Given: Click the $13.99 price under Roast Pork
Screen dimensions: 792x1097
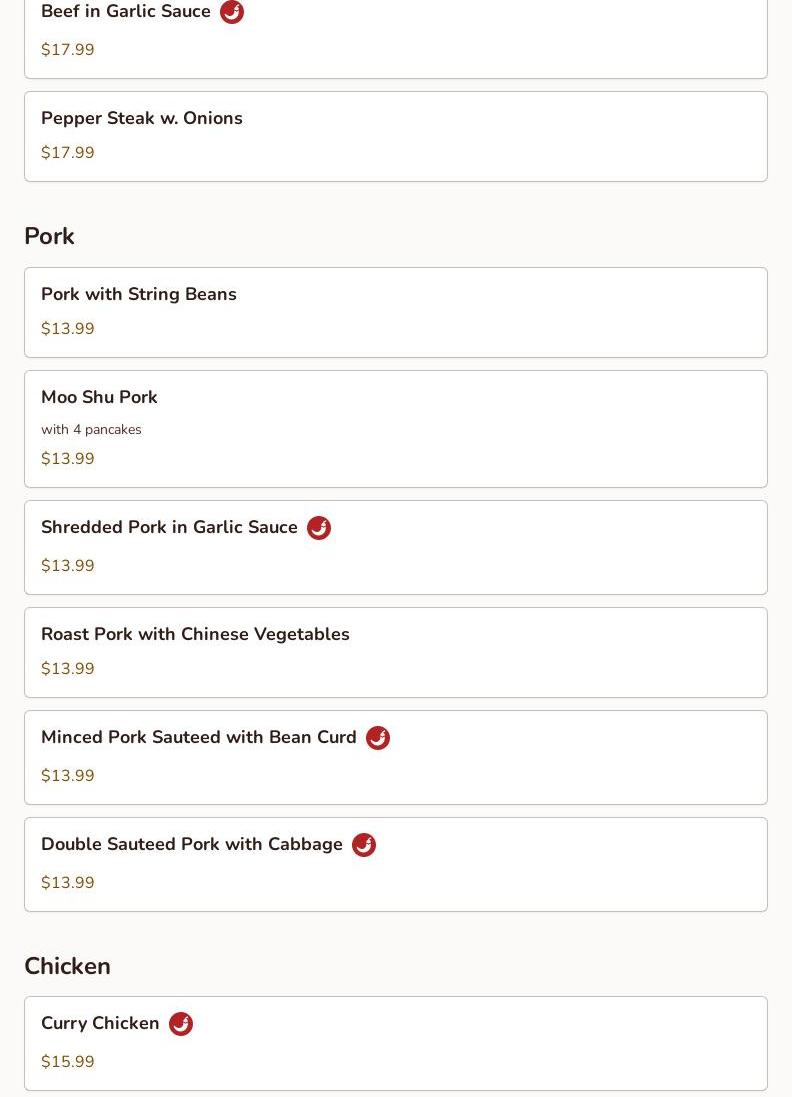Looking at the screenshot, I should (x=68, y=669).
